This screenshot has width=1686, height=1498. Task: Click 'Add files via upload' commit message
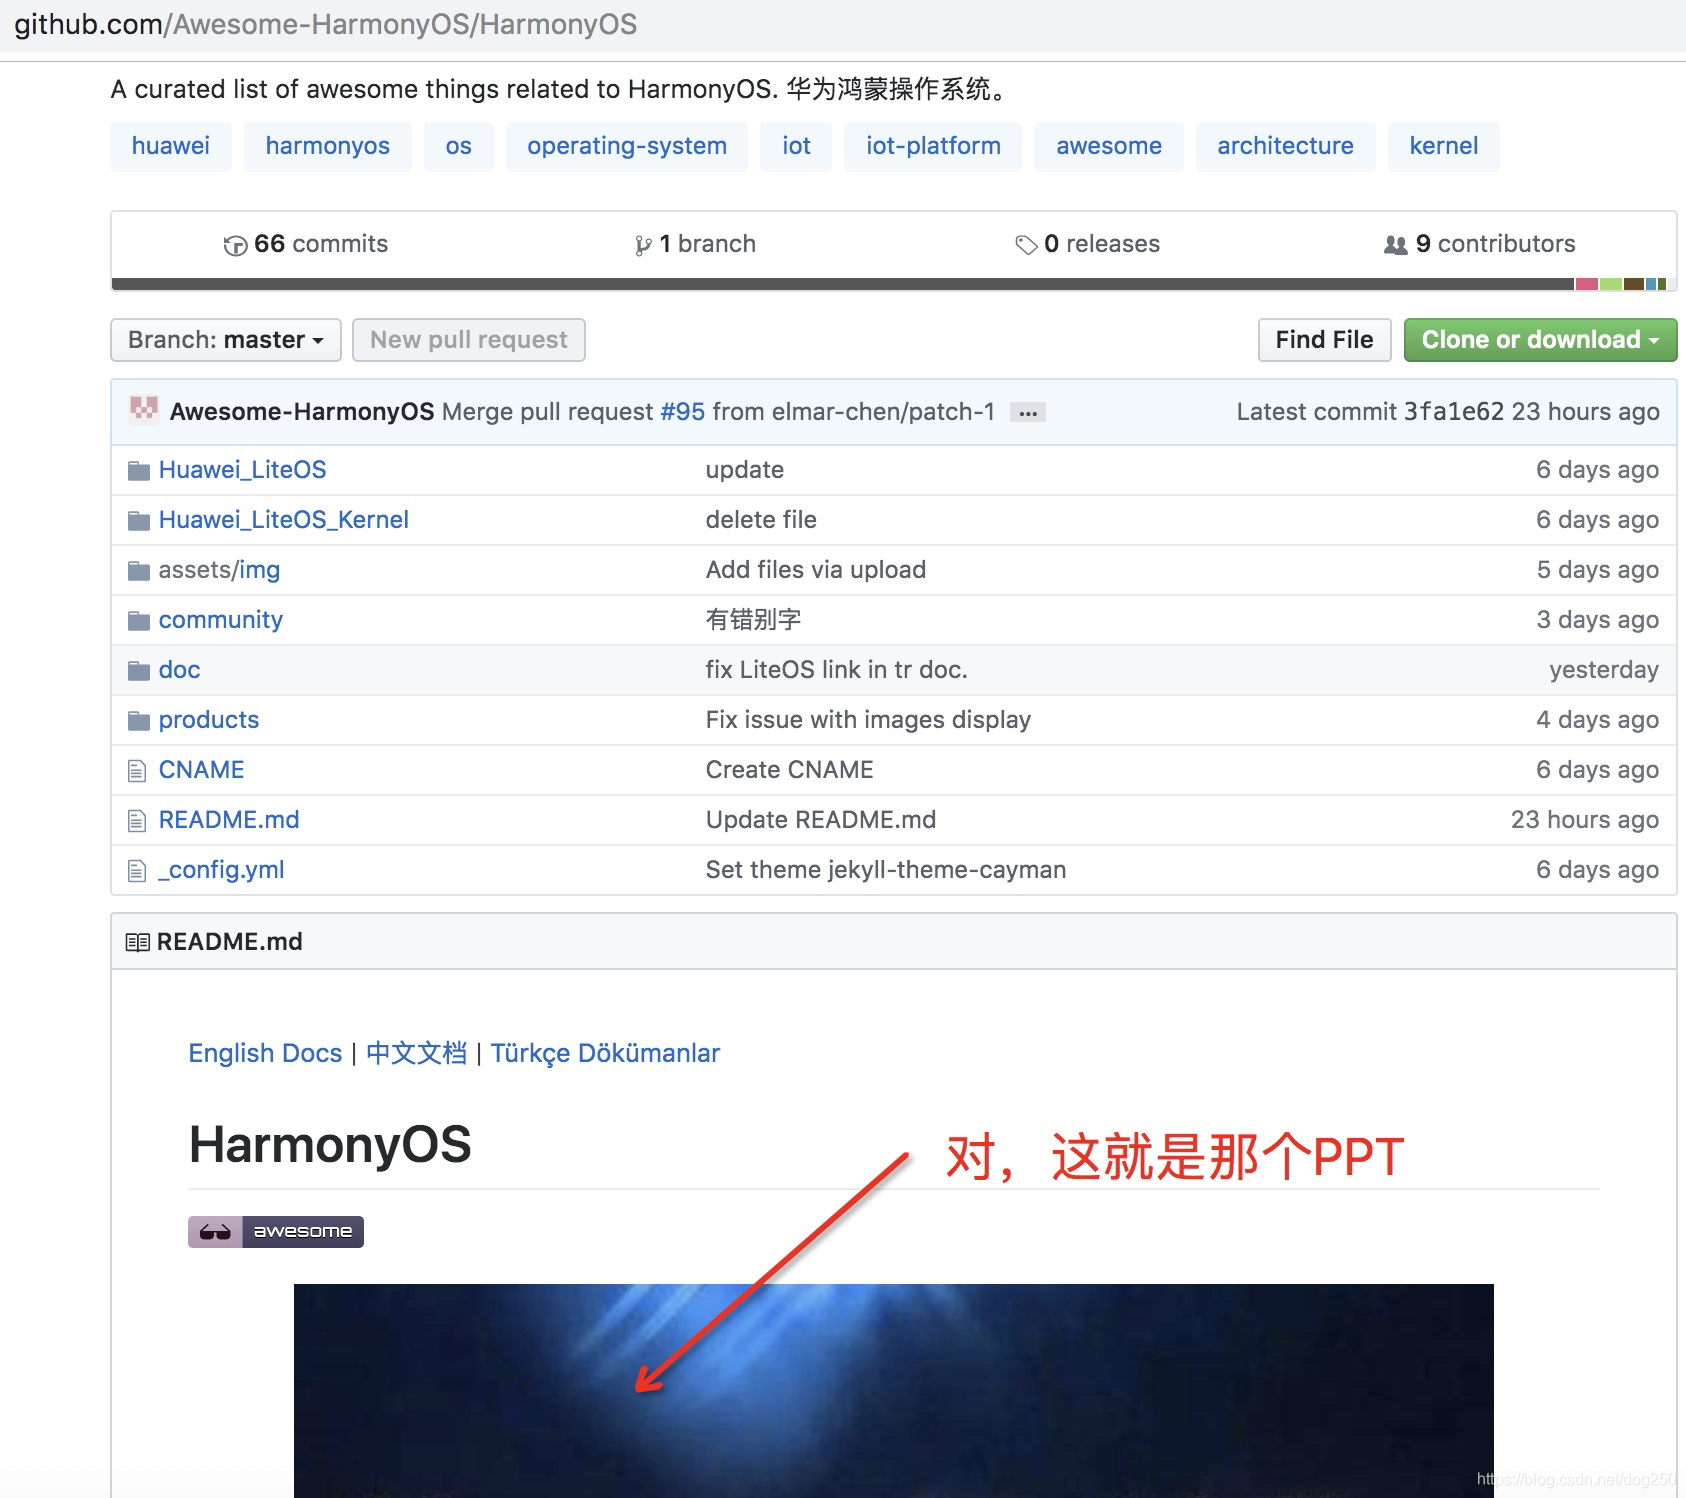click(x=816, y=570)
